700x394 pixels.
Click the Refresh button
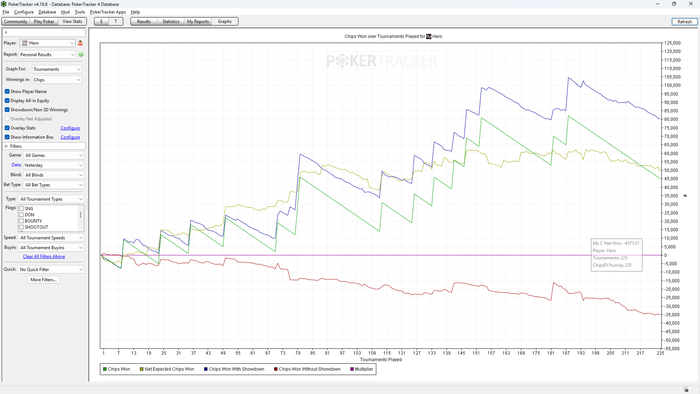[684, 21]
